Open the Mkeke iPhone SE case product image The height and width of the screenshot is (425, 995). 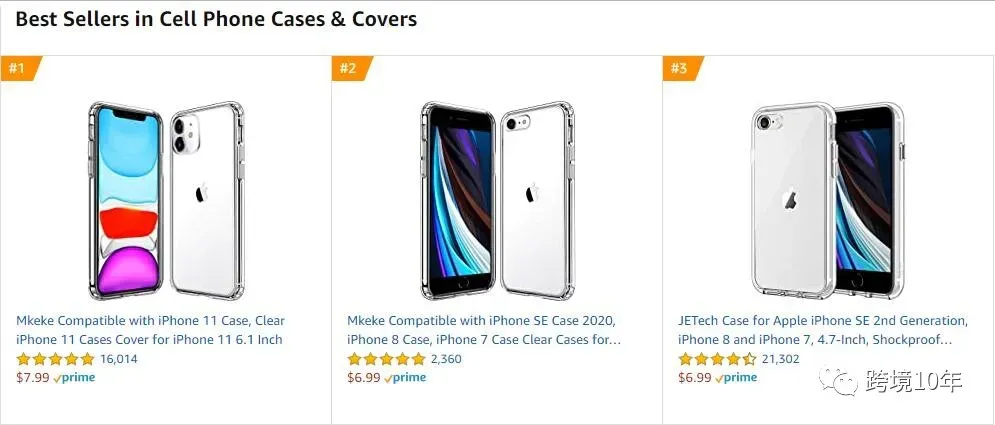pos(498,200)
